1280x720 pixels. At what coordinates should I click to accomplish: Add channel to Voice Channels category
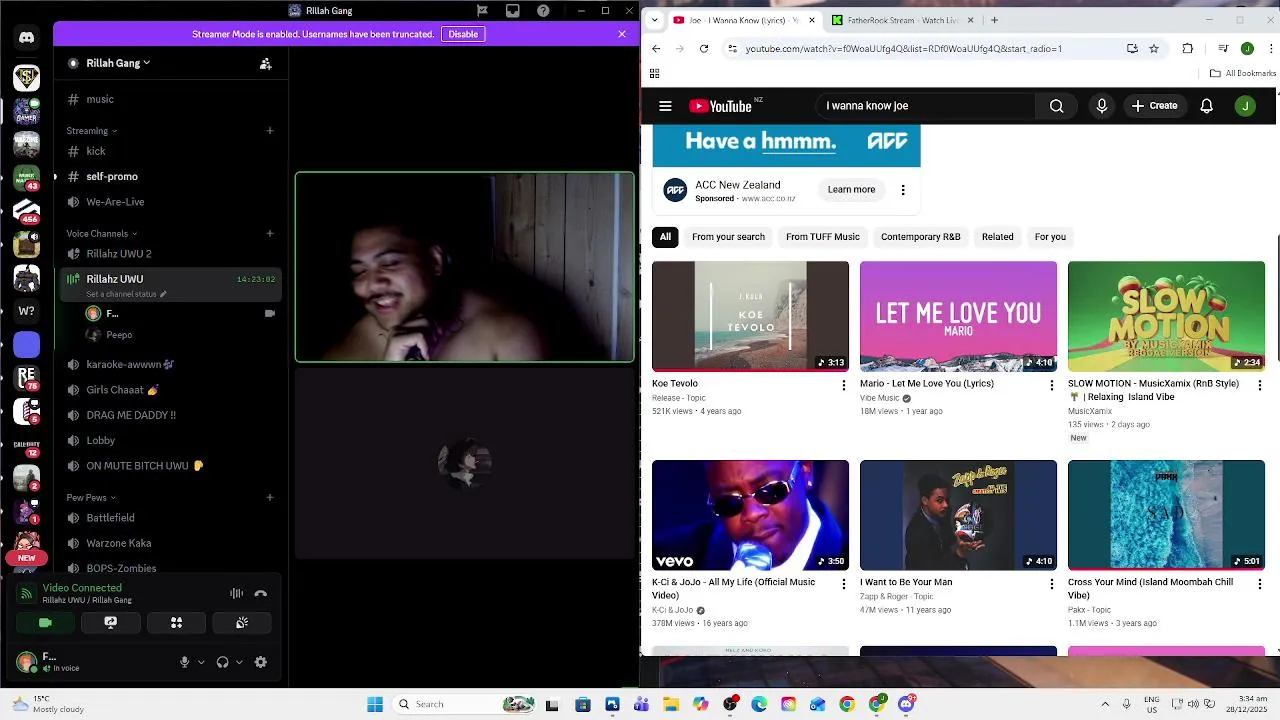click(x=270, y=234)
